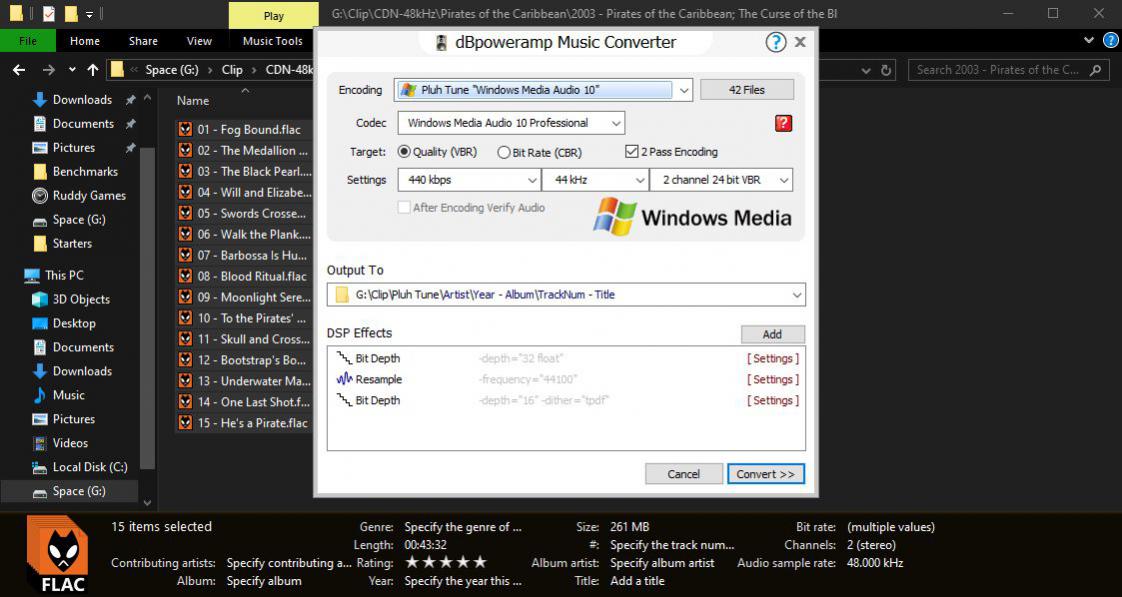Image resolution: width=1122 pixels, height=597 pixels.
Task: Switch to the Share ribbon tab
Action: point(143,41)
